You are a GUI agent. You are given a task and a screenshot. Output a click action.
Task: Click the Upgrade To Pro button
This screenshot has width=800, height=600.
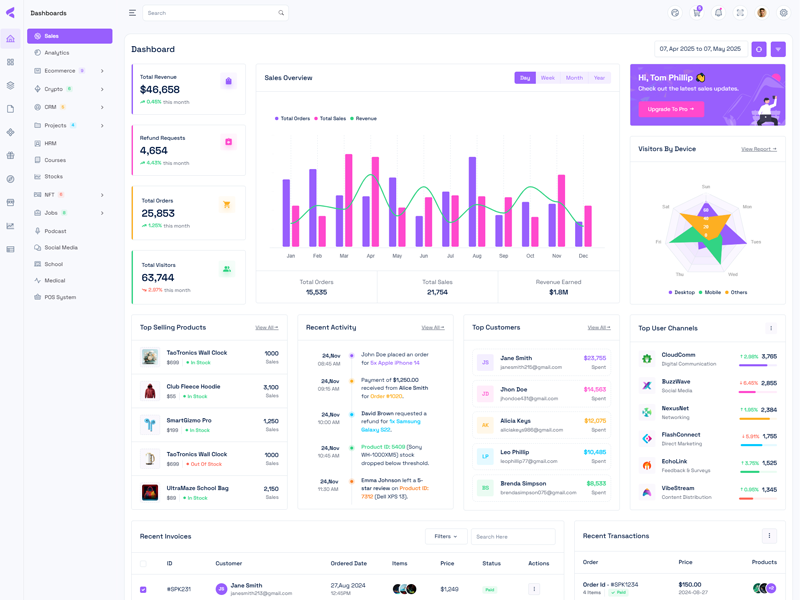click(x=671, y=109)
